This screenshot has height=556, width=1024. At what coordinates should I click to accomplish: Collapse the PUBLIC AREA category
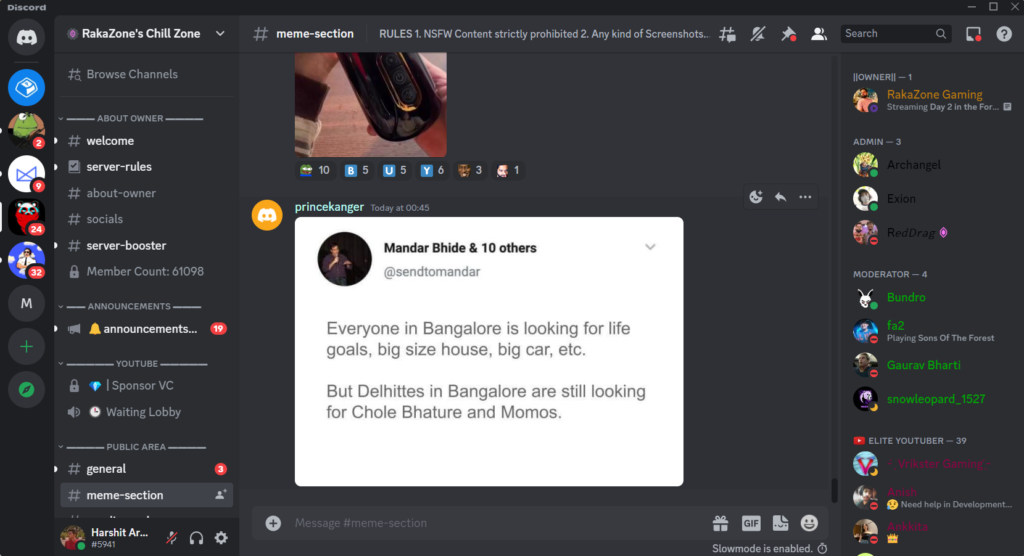point(136,447)
